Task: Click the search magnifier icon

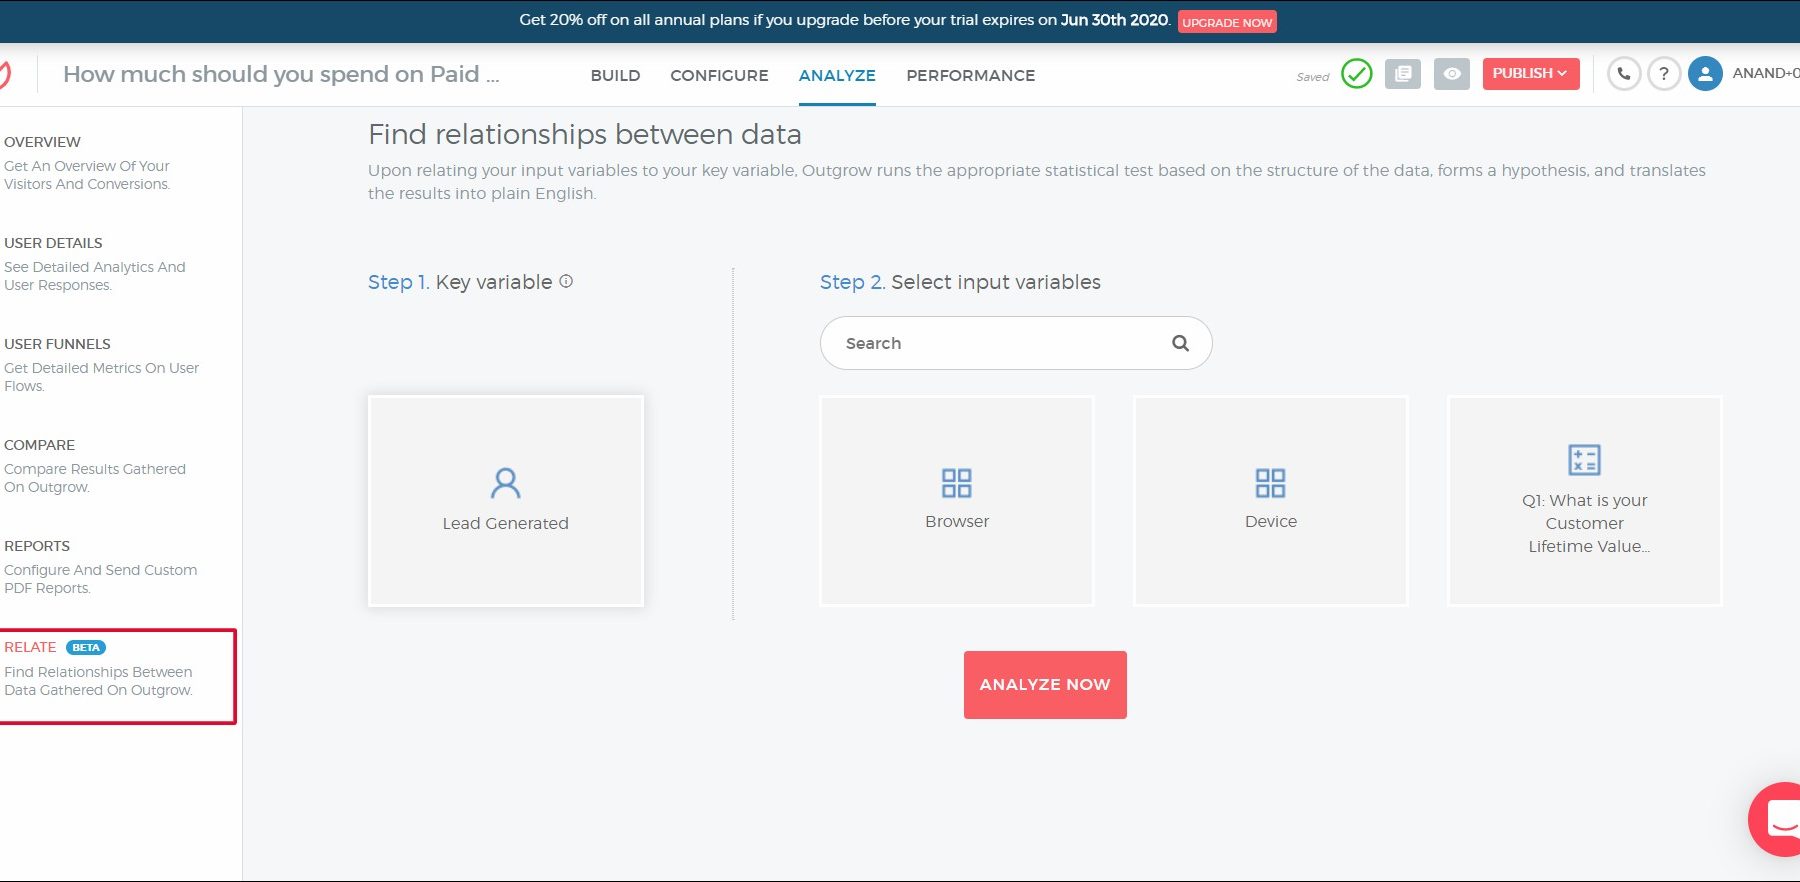Action: [x=1180, y=343]
